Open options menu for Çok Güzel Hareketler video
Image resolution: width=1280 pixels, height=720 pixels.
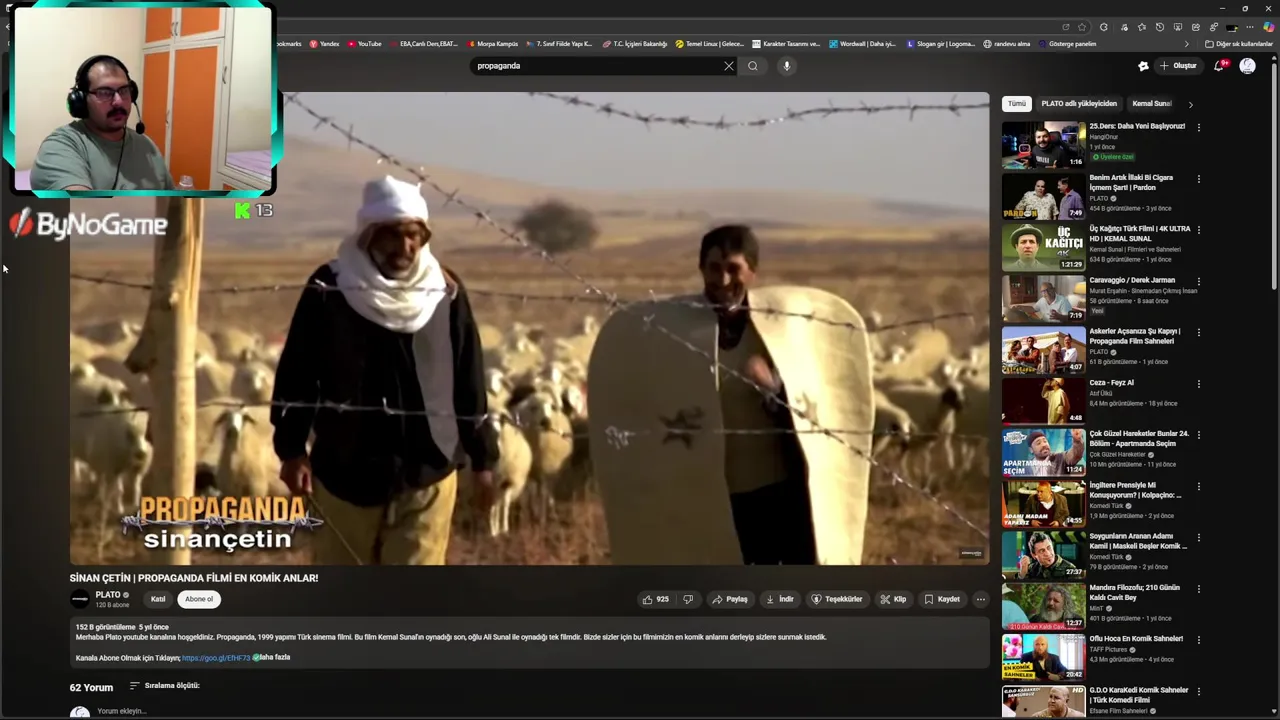point(1198,435)
